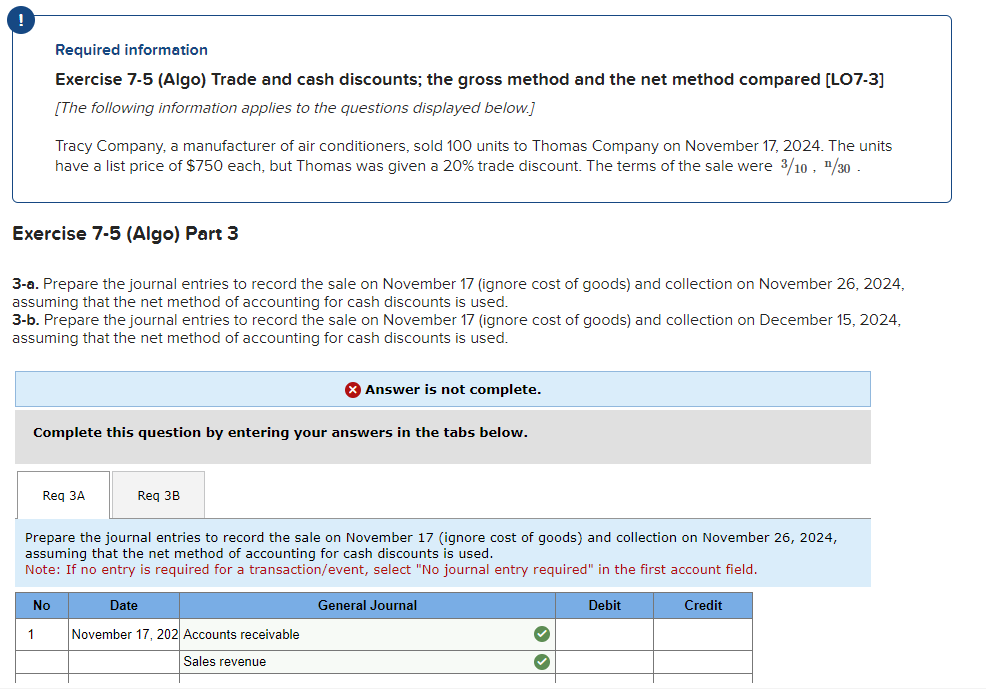Click debit field for Sales revenue row

[604, 662]
